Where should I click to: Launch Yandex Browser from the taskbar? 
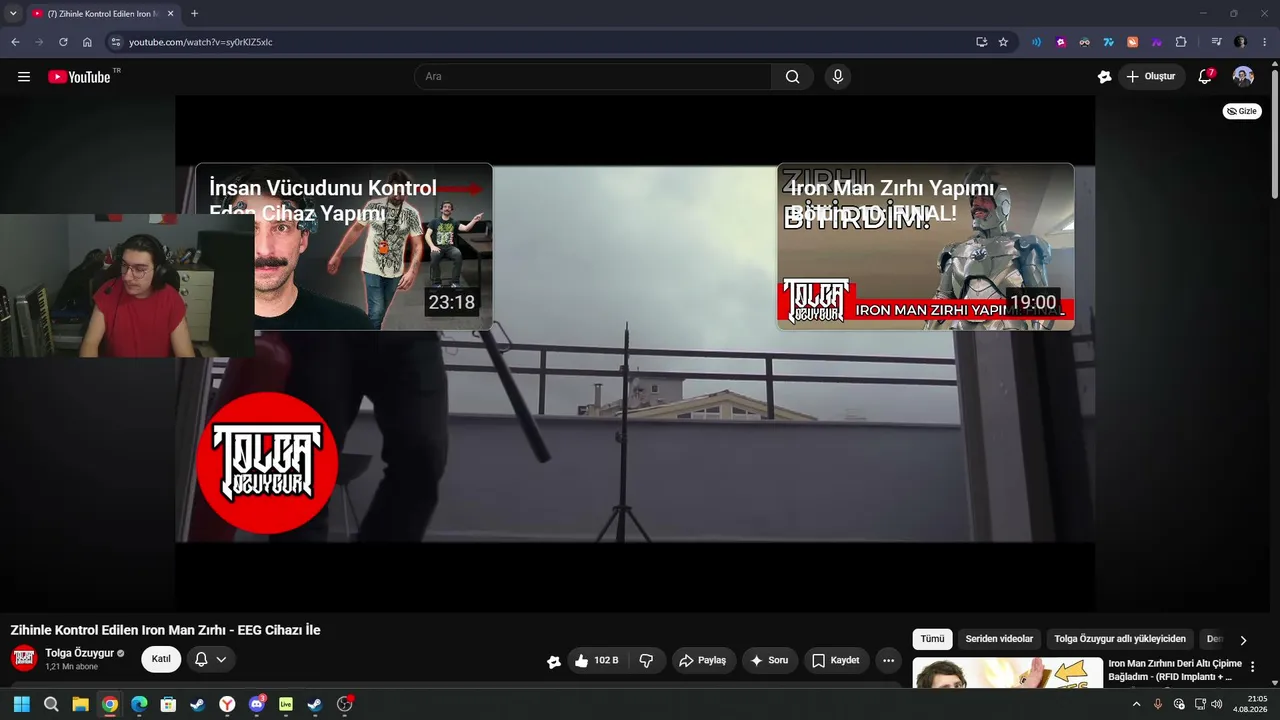click(x=228, y=704)
